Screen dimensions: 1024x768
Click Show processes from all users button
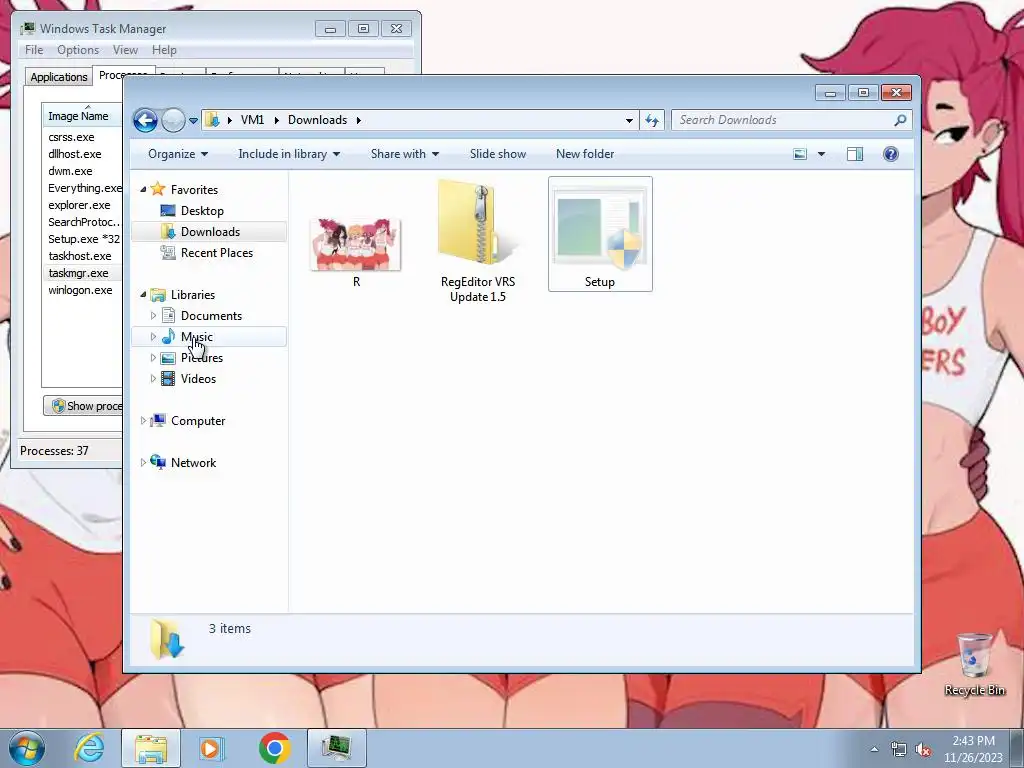point(84,406)
